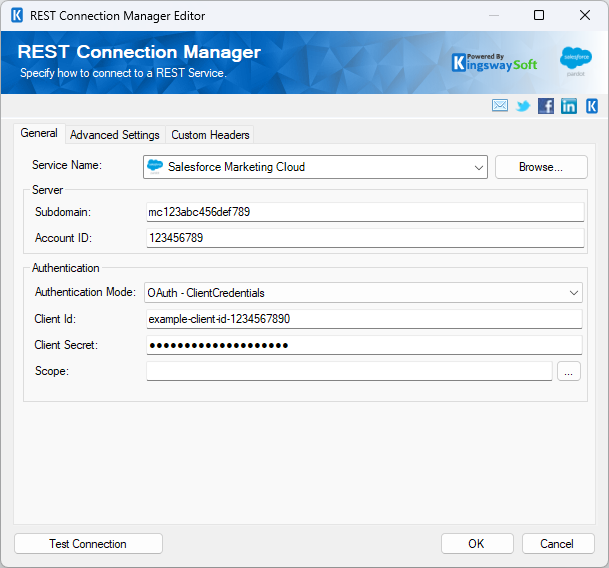Open the Scope ellipsis picker button

click(569, 371)
